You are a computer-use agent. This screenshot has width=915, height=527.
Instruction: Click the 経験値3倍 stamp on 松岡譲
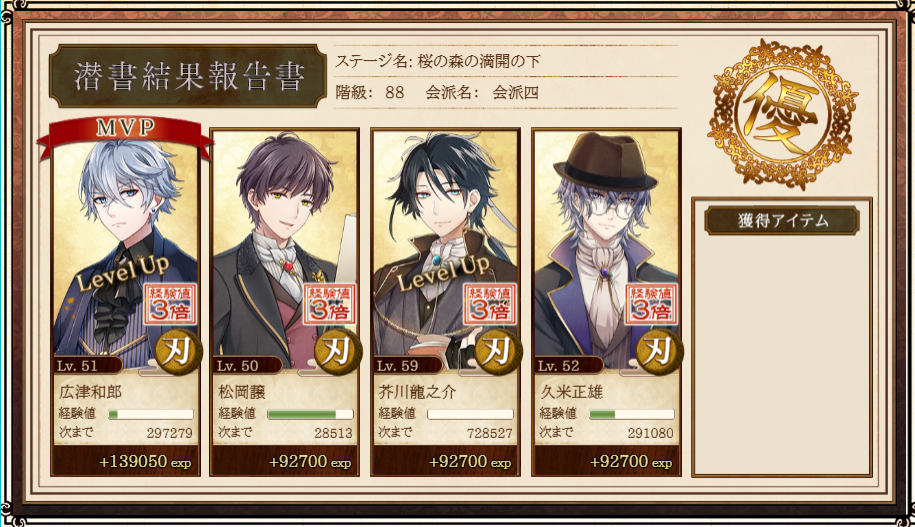(x=330, y=304)
